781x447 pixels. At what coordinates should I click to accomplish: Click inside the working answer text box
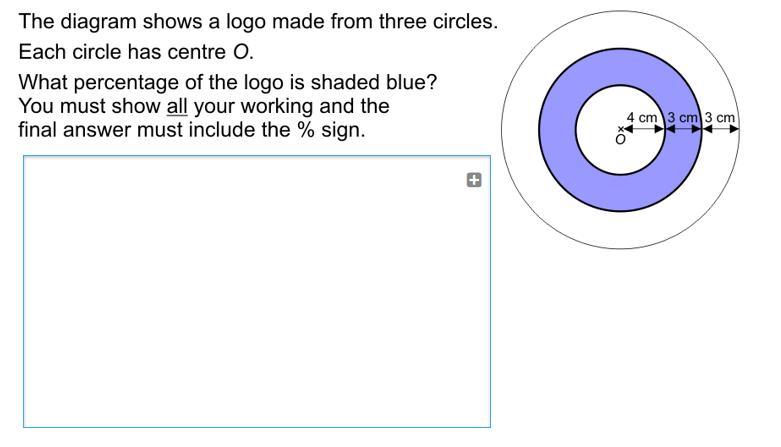(x=257, y=292)
